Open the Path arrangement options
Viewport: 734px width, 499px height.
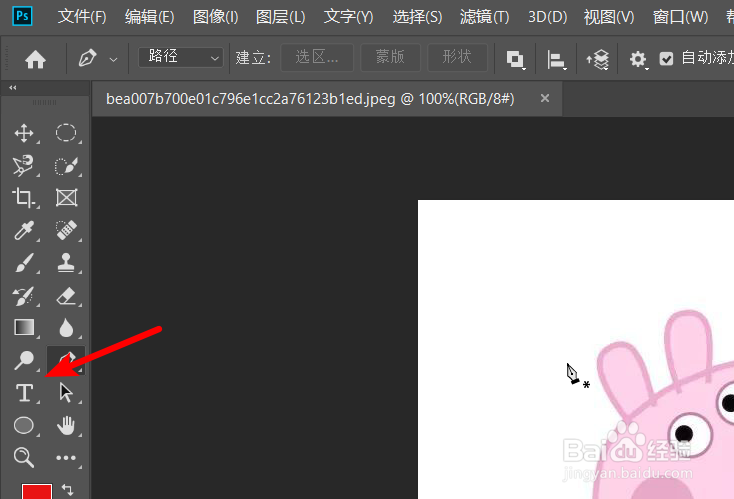pos(598,59)
